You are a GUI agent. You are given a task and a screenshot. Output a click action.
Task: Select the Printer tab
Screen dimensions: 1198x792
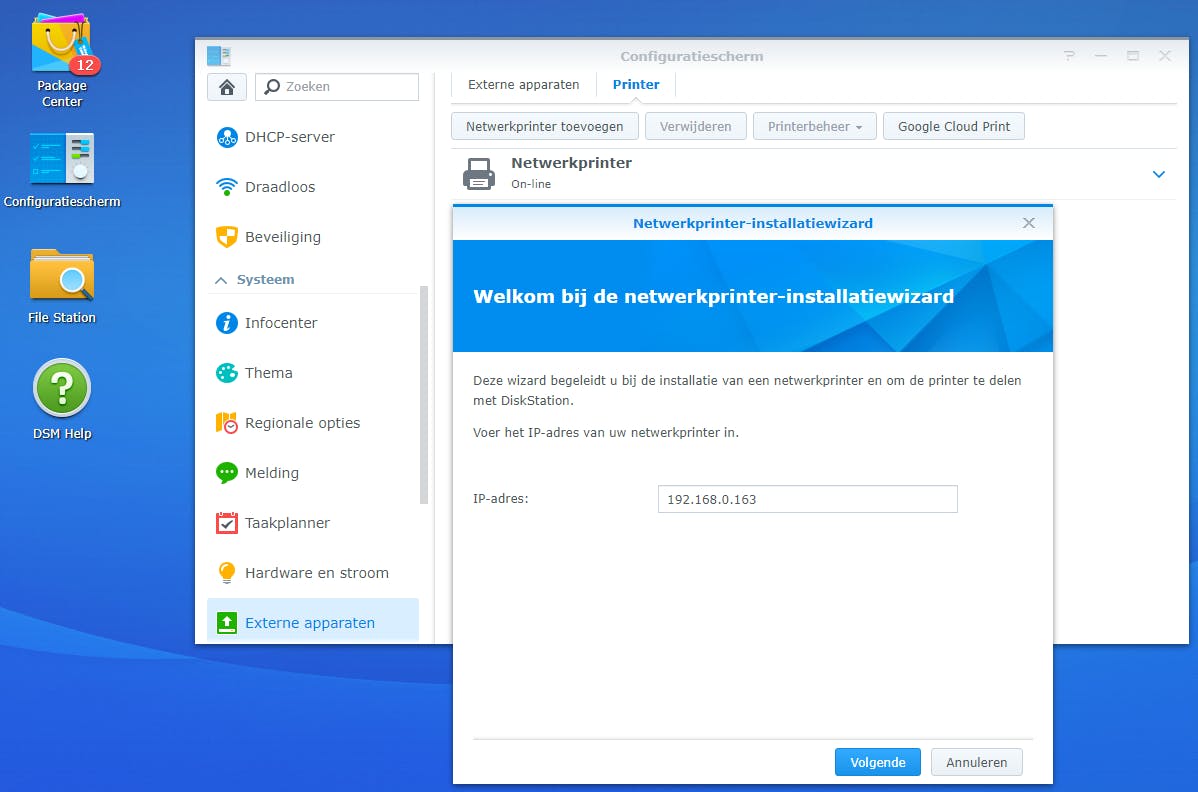coord(636,85)
